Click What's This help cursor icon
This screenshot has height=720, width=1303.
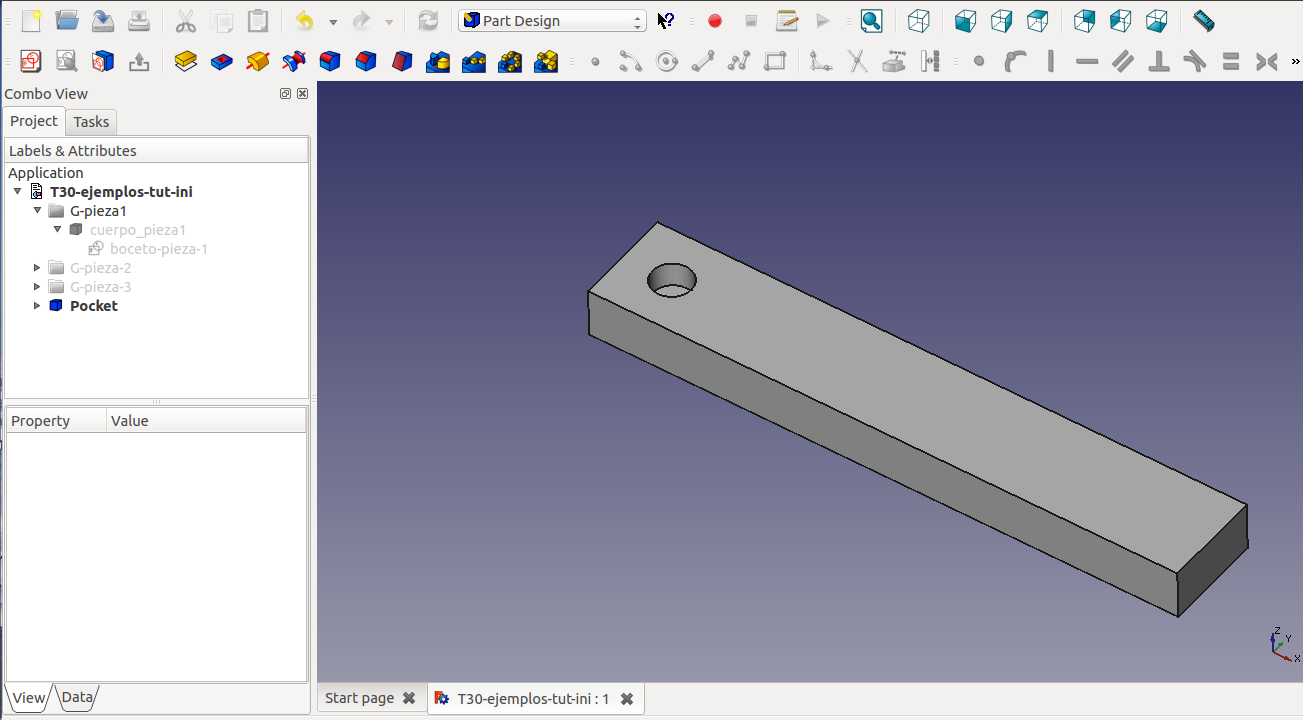(x=665, y=21)
